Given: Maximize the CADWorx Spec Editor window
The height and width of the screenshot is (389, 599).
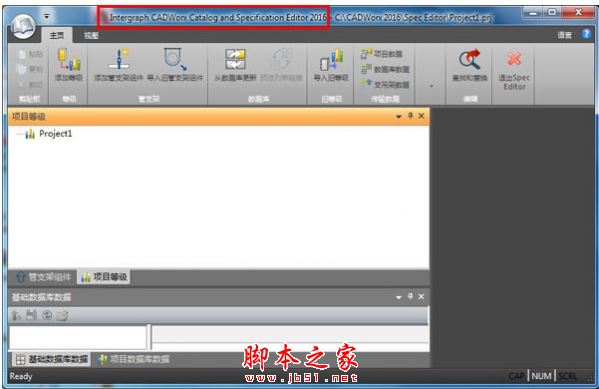Looking at the screenshot, I should (552, 13).
